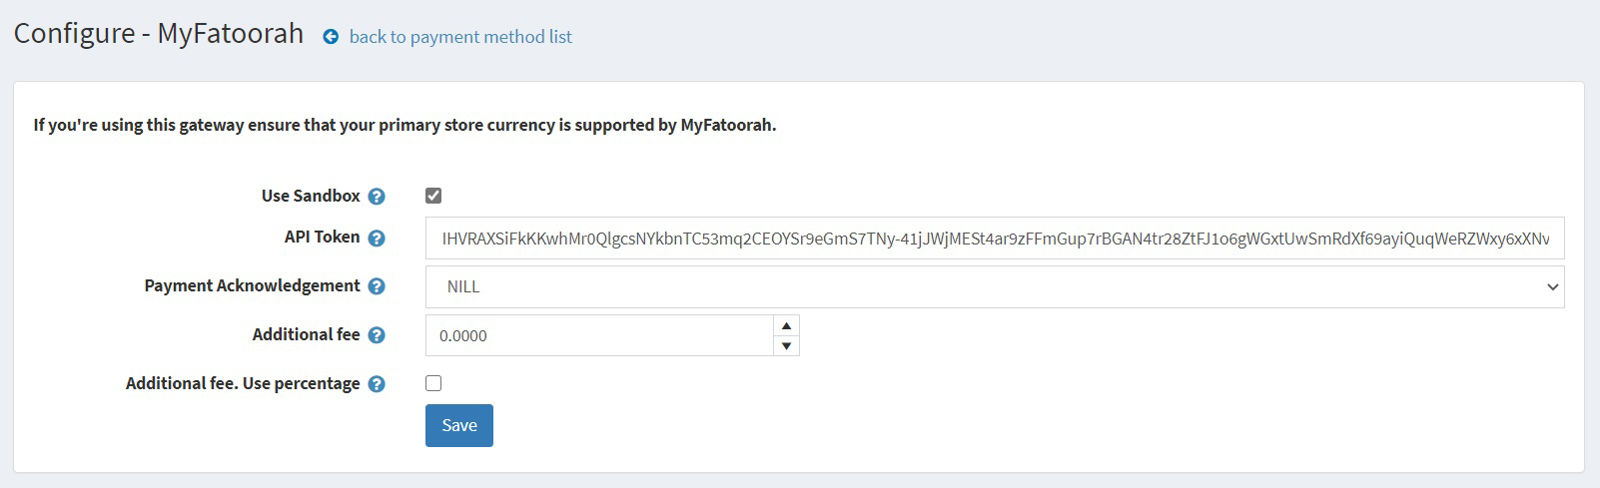The height and width of the screenshot is (488, 1600).
Task: Click inside the Additional fee number field
Action: pyautogui.click(x=600, y=336)
